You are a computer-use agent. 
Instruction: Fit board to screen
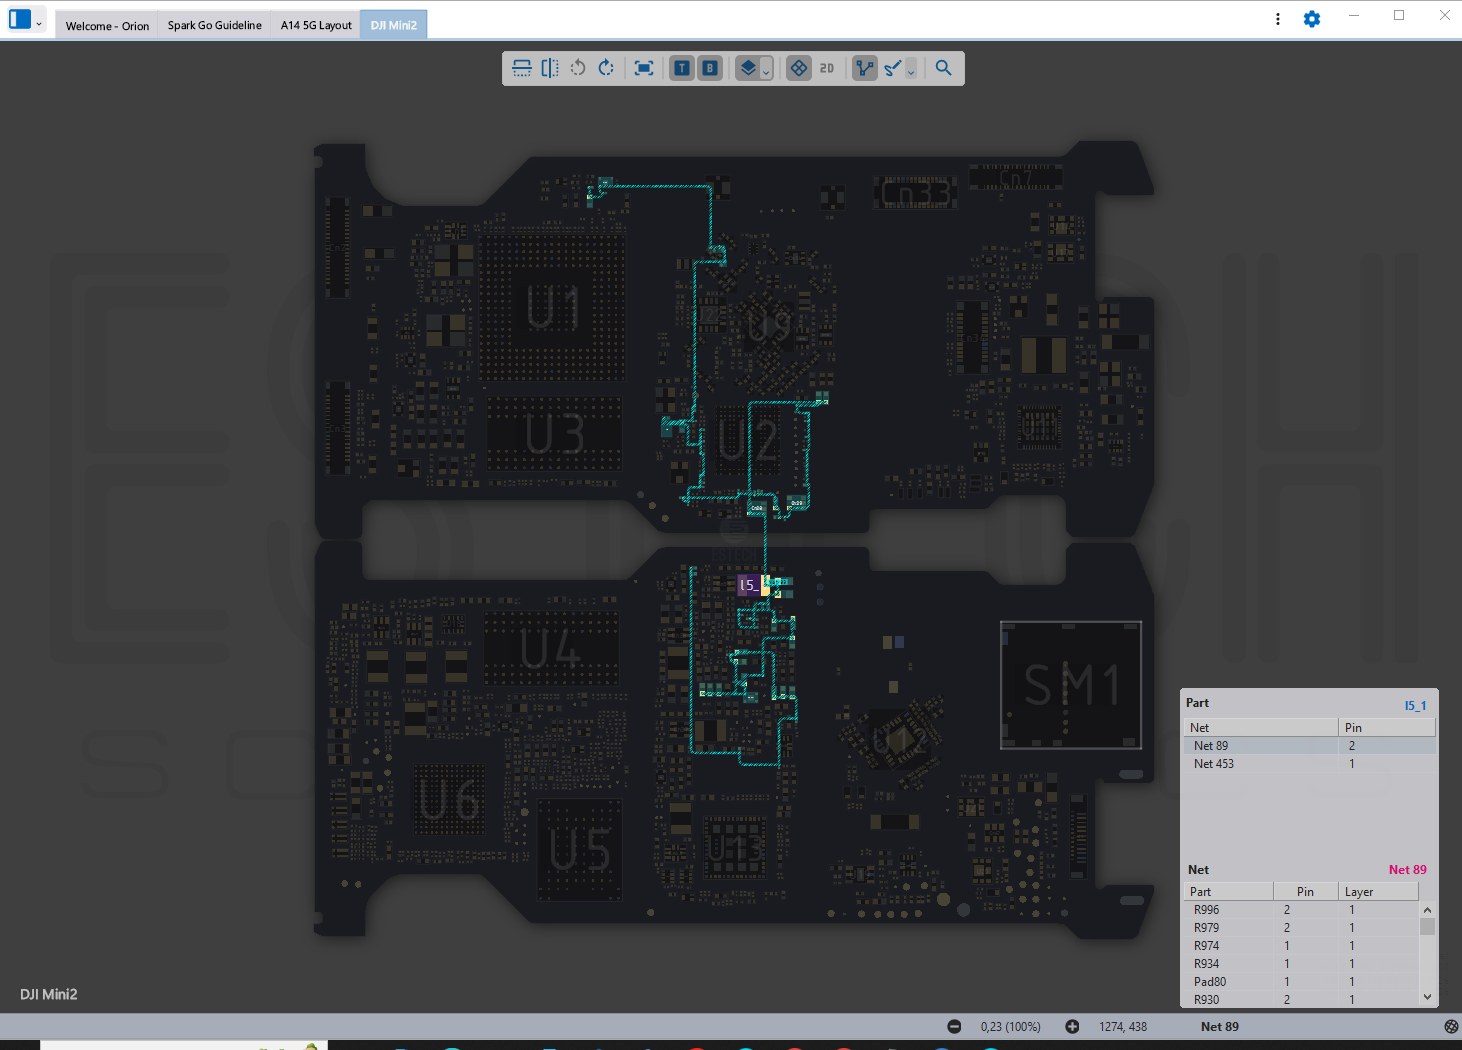(644, 68)
